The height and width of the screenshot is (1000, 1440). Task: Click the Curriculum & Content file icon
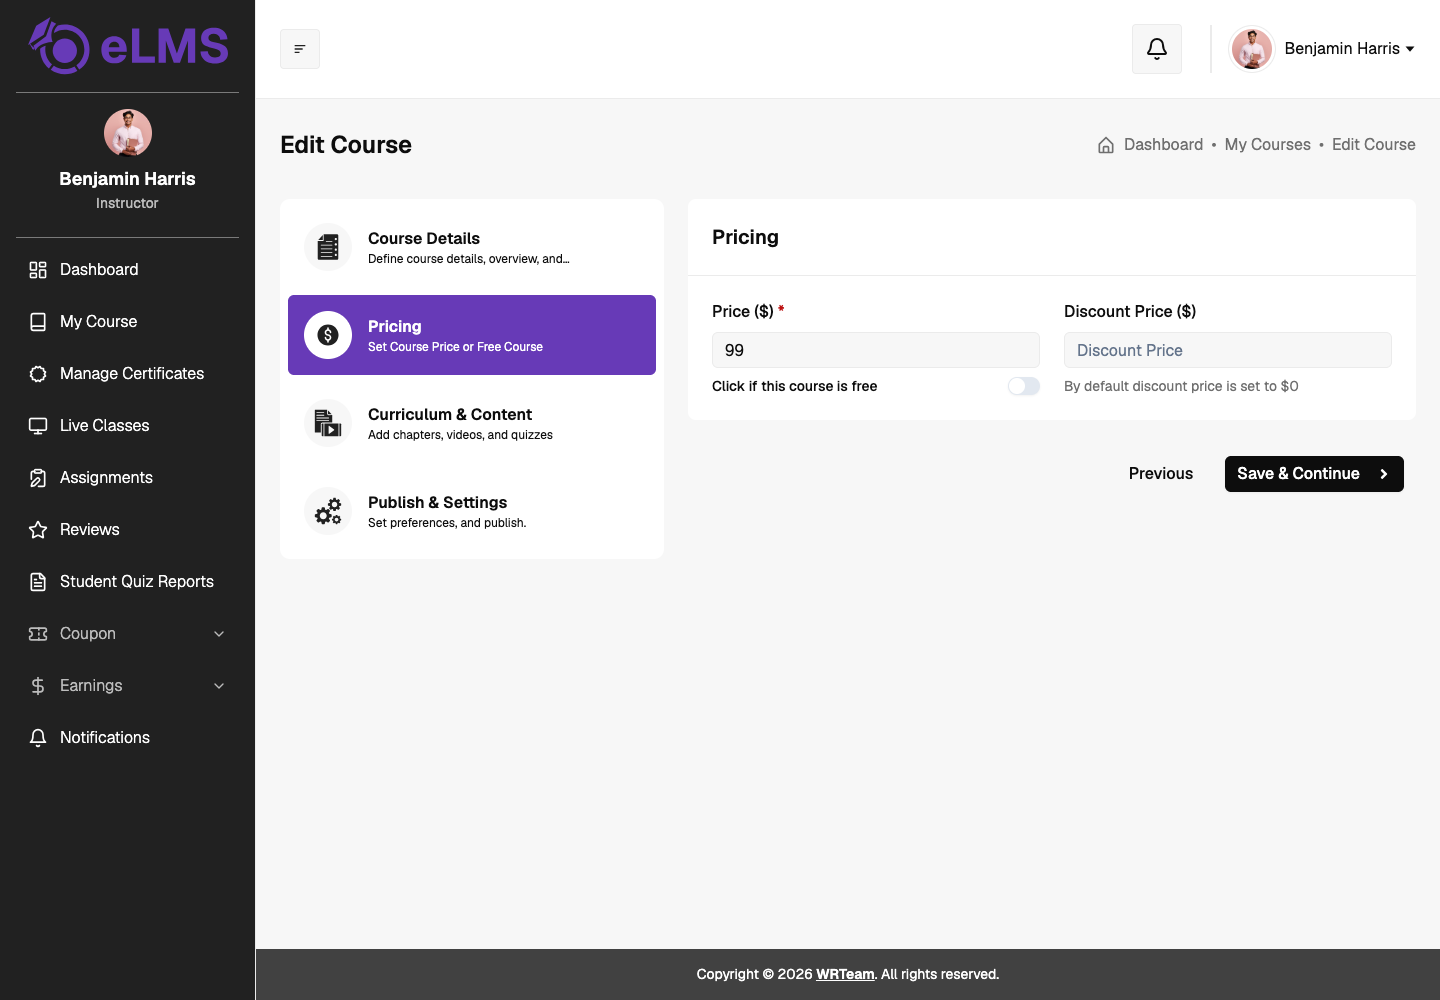click(328, 423)
